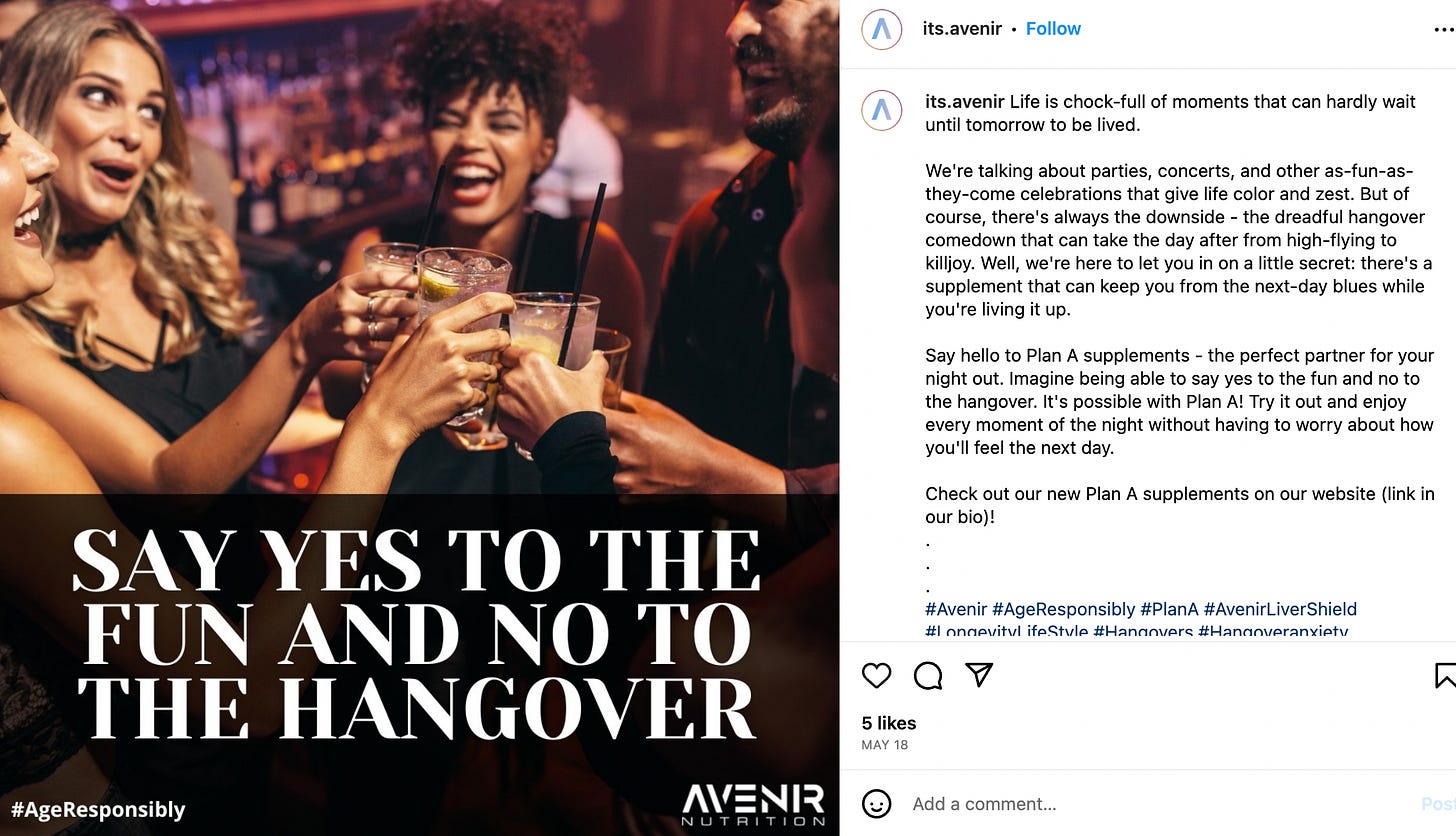Open the #AgeResponsibly hashtag in caption
The image size is (1456, 836).
pyautogui.click(x=1063, y=609)
